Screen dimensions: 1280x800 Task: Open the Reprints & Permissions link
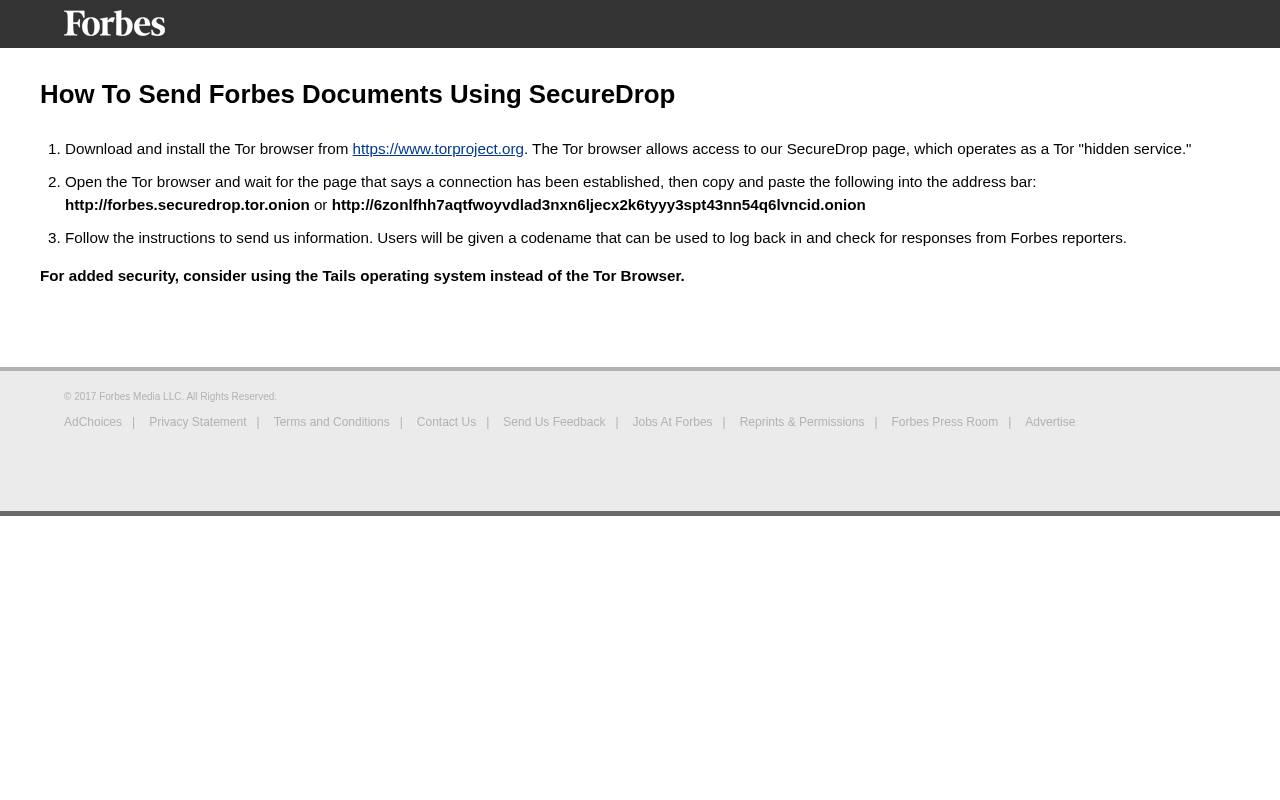pyautogui.click(x=801, y=422)
